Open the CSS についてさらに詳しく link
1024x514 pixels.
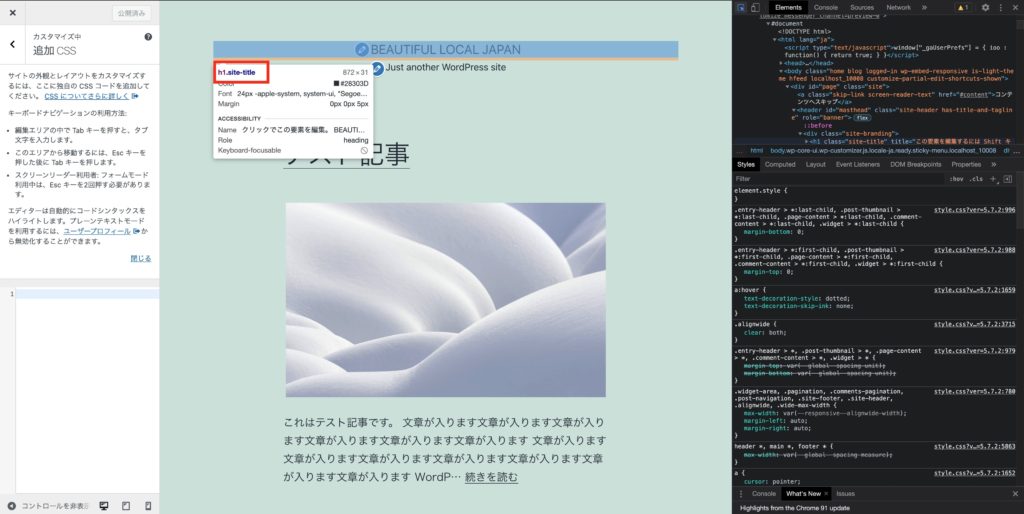(91, 96)
